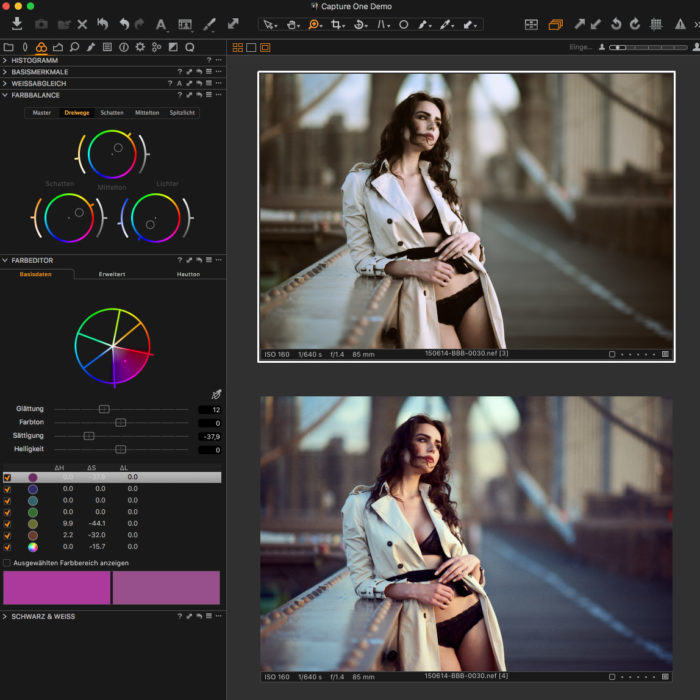The height and width of the screenshot is (700, 700).
Task: Uncheck the olive row checkbox with 9.9
Action: 7,524
